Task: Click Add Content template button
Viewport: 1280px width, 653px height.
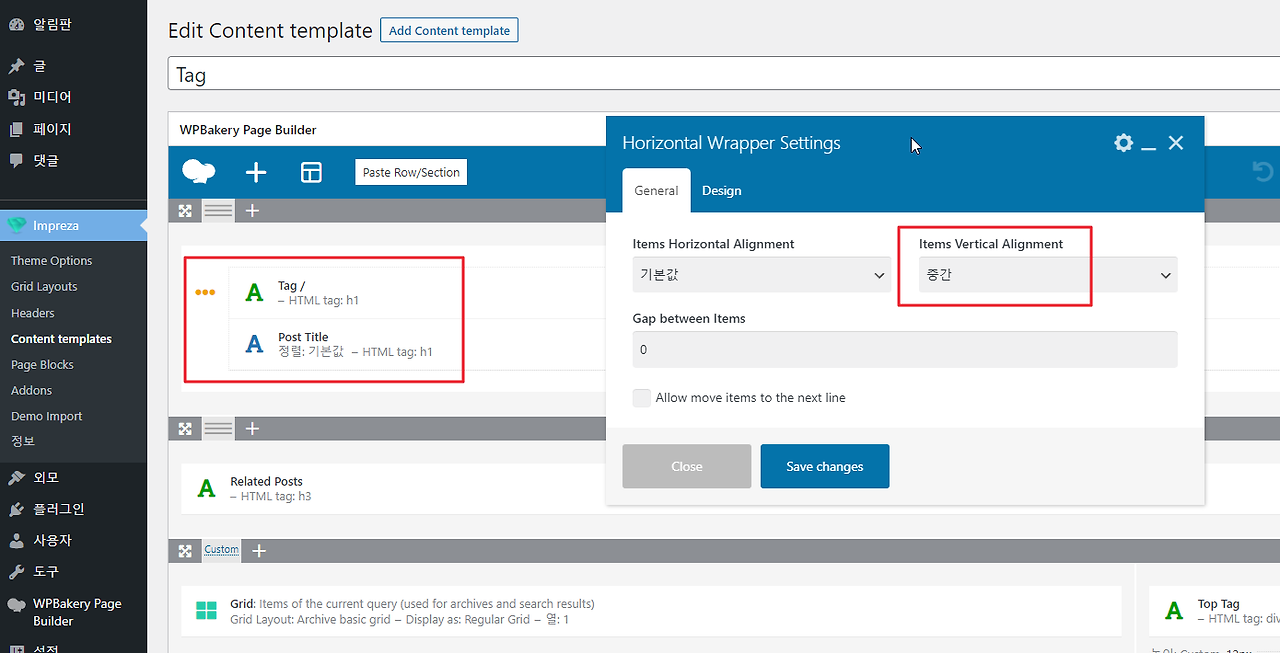Action: [449, 31]
